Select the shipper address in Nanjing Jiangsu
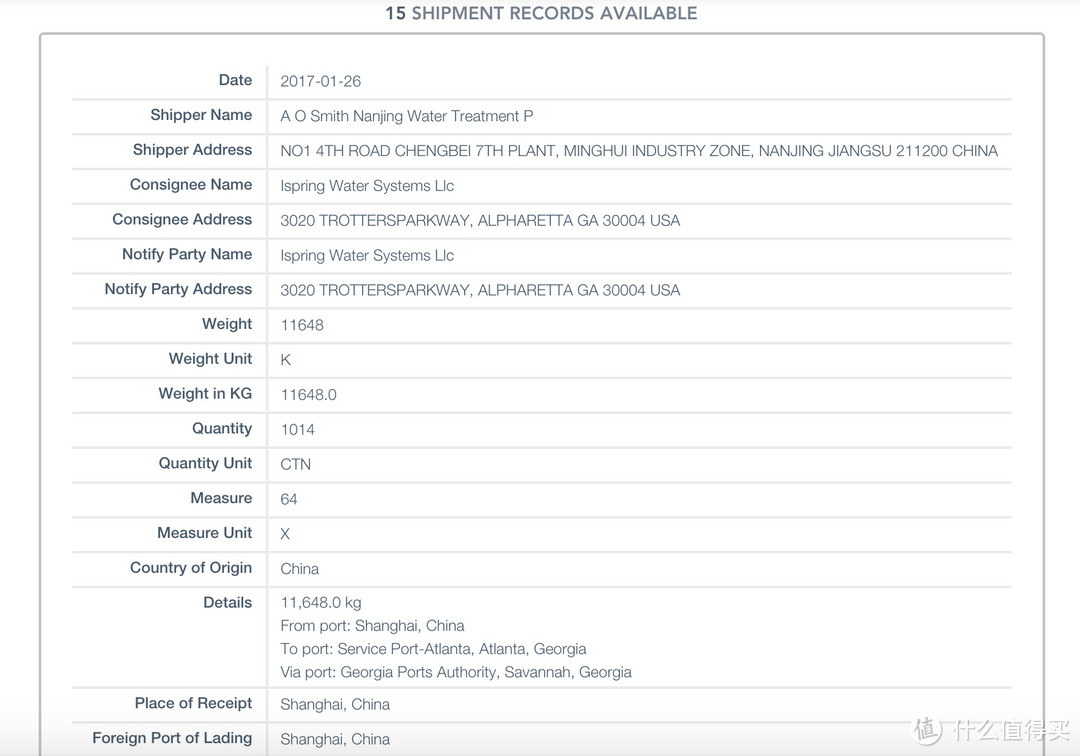The height and width of the screenshot is (756, 1080). pos(638,151)
